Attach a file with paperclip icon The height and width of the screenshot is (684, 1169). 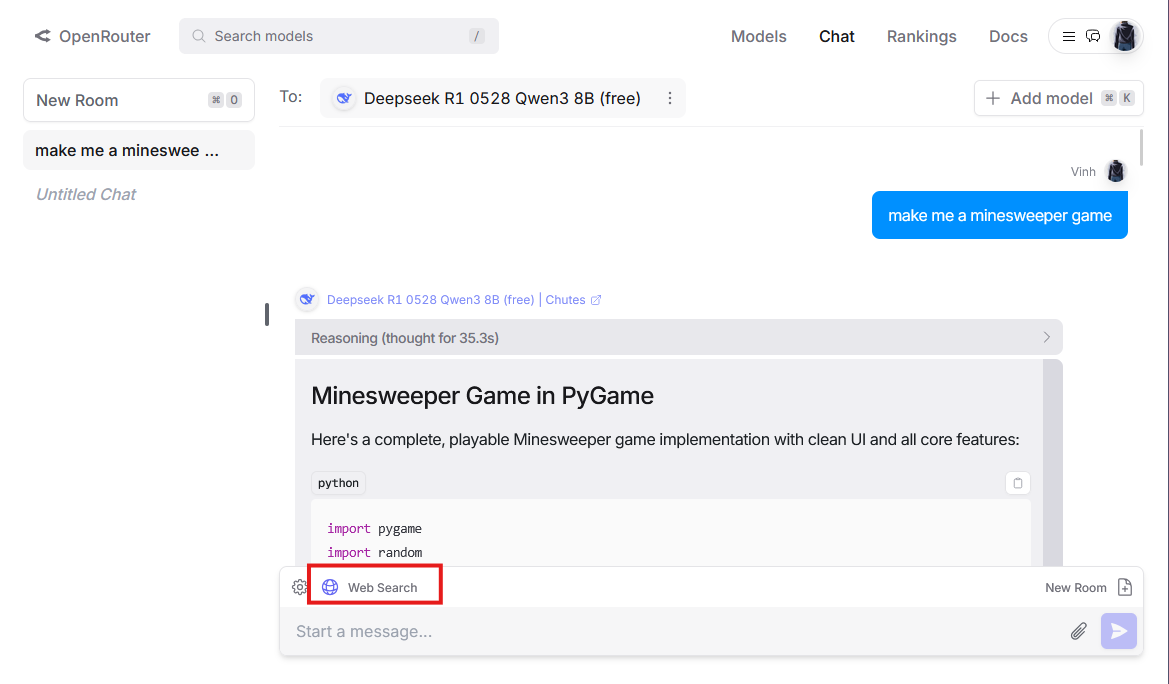pos(1078,632)
